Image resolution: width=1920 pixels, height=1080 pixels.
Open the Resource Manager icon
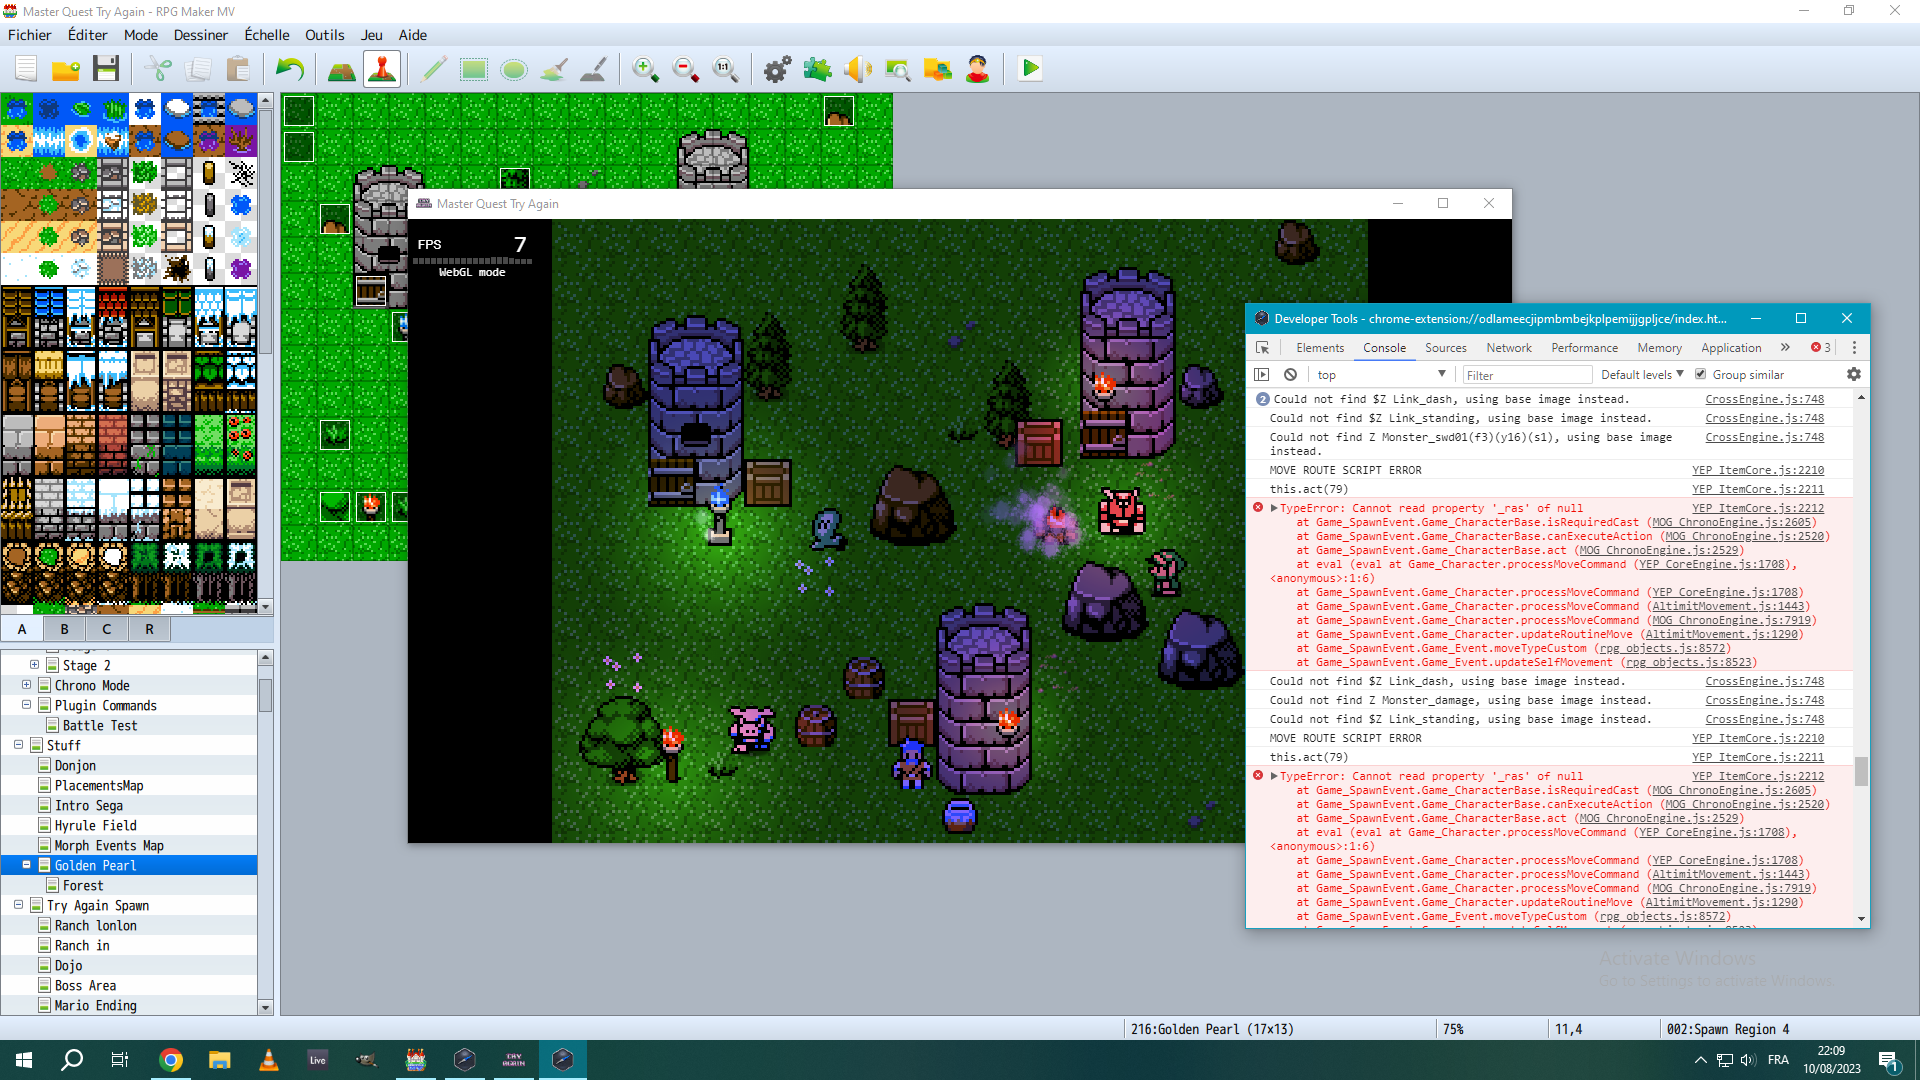pos(938,69)
